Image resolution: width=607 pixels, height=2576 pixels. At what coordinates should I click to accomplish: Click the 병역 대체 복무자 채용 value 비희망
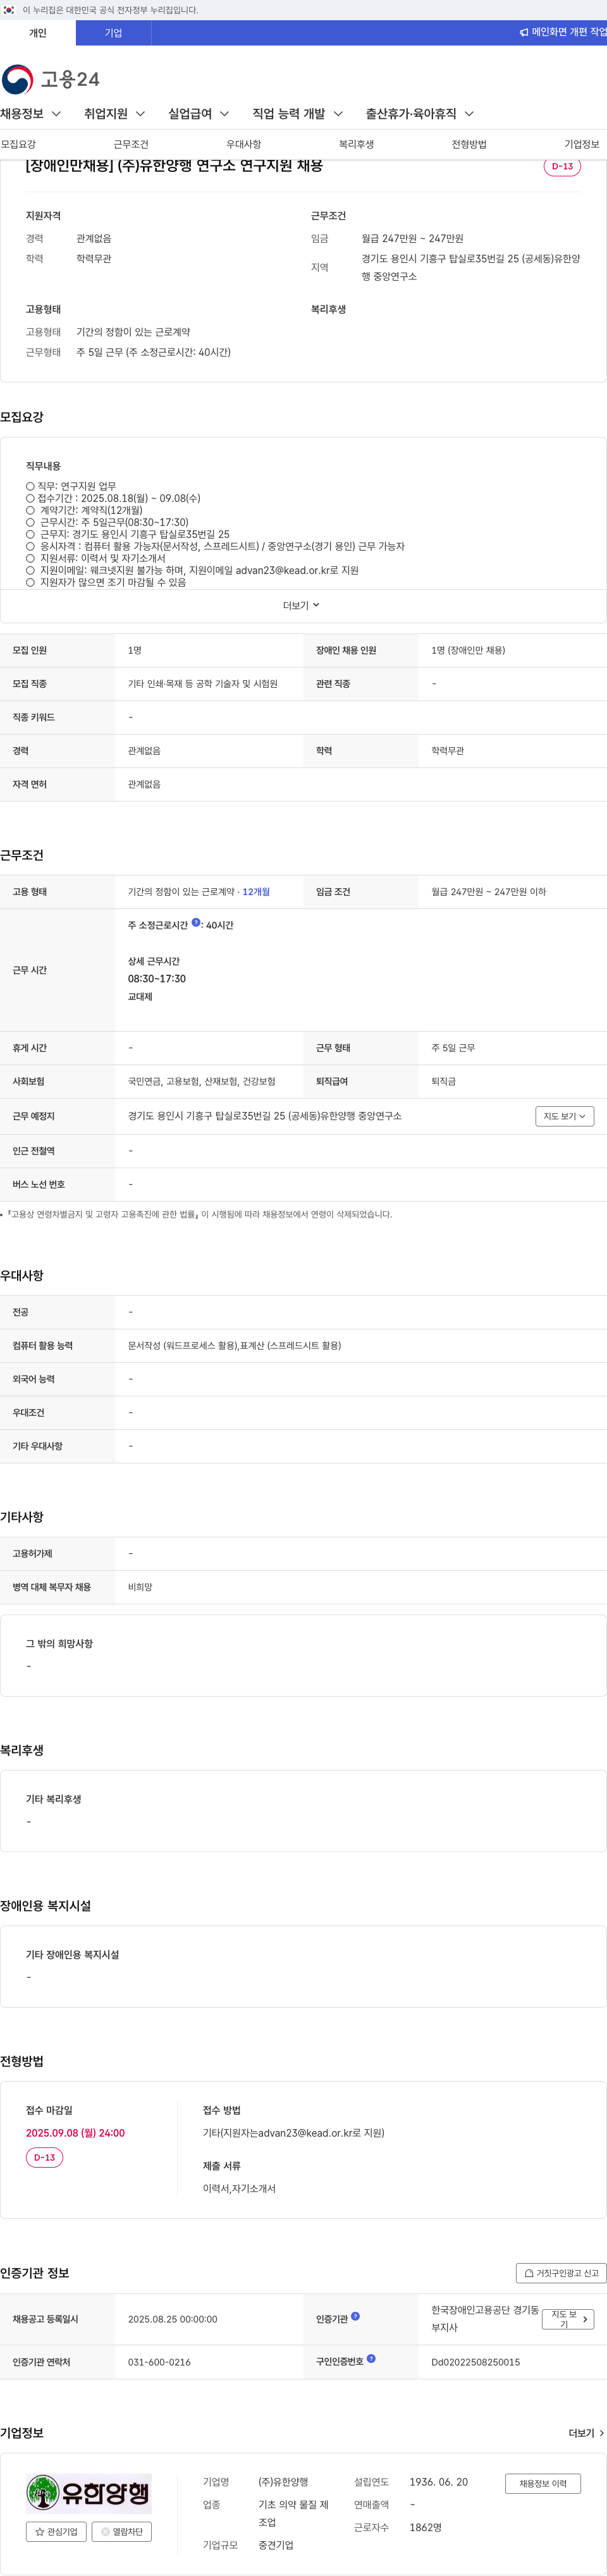point(140,1587)
